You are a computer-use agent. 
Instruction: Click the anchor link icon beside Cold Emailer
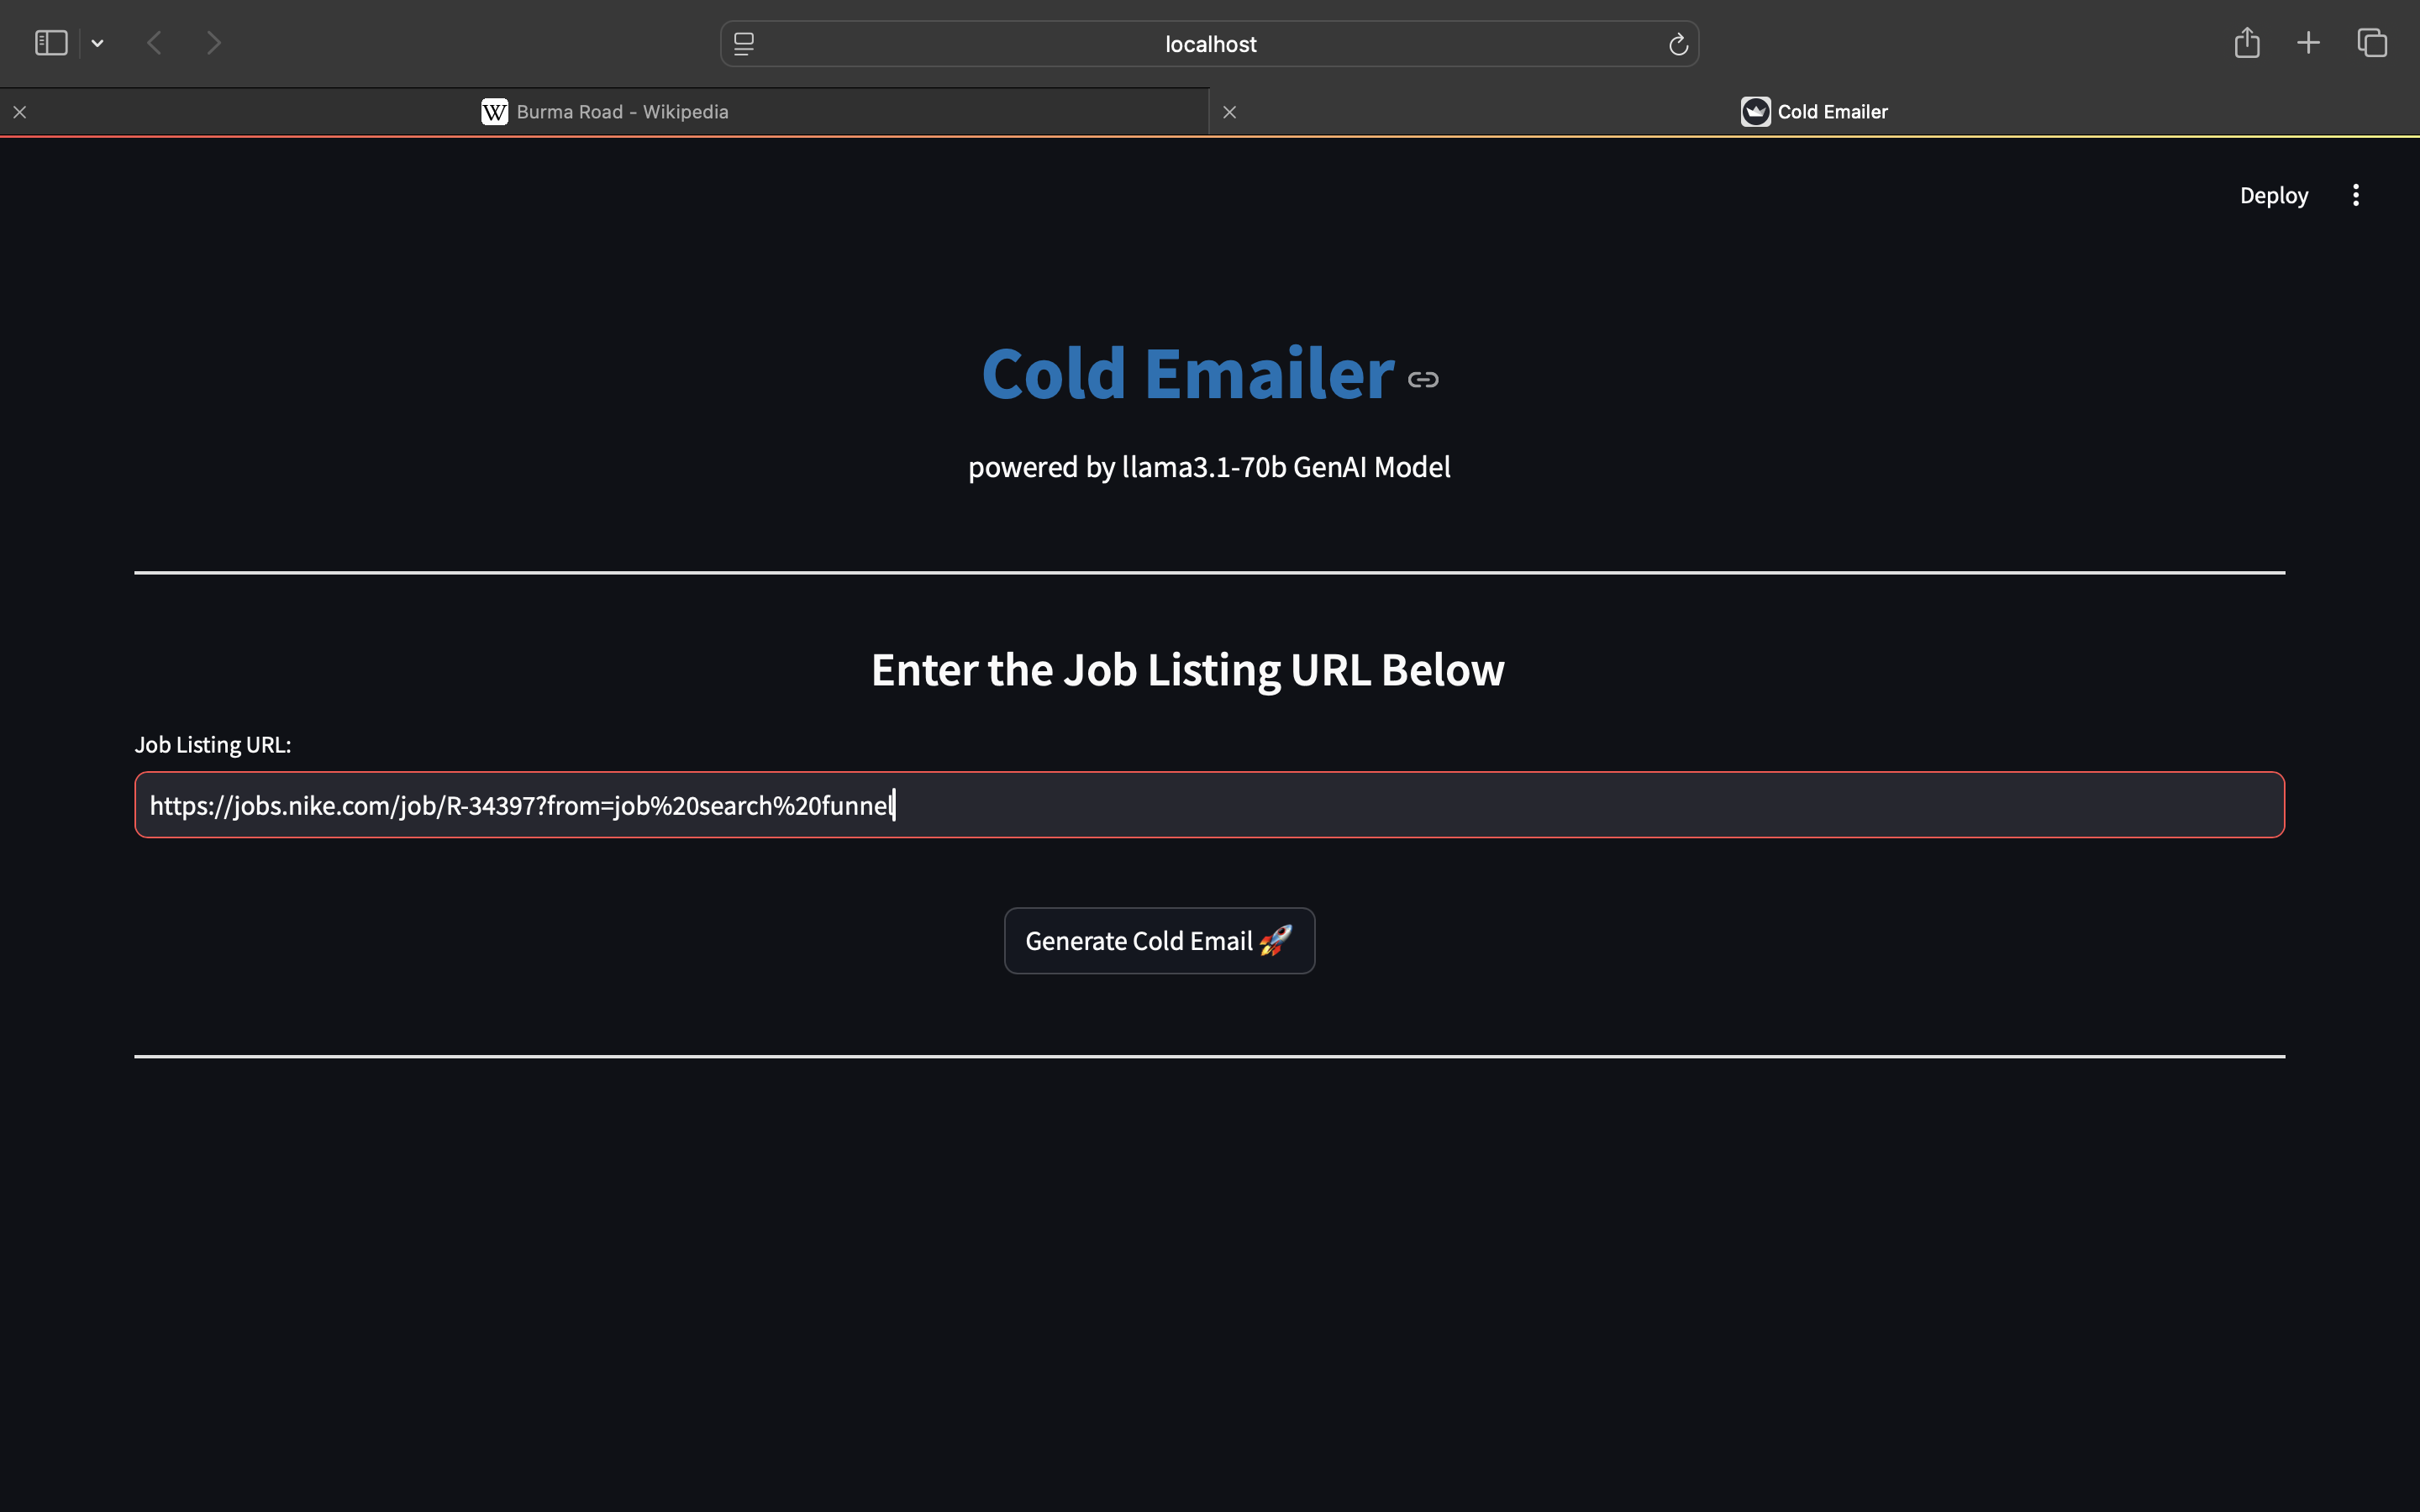coord(1423,379)
